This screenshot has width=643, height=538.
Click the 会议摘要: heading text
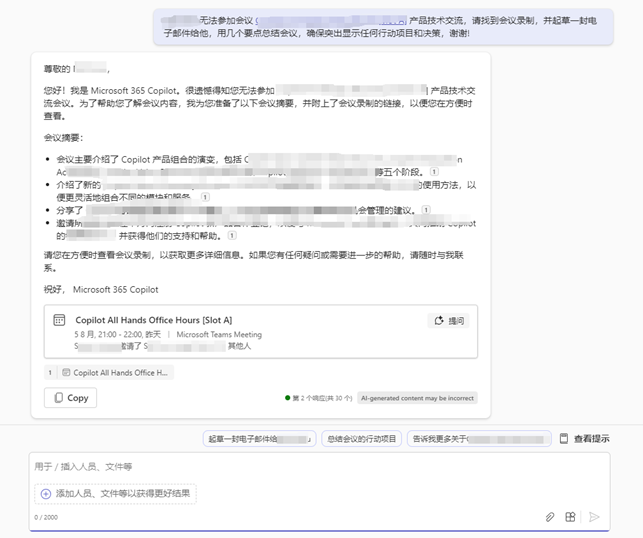pos(64,138)
